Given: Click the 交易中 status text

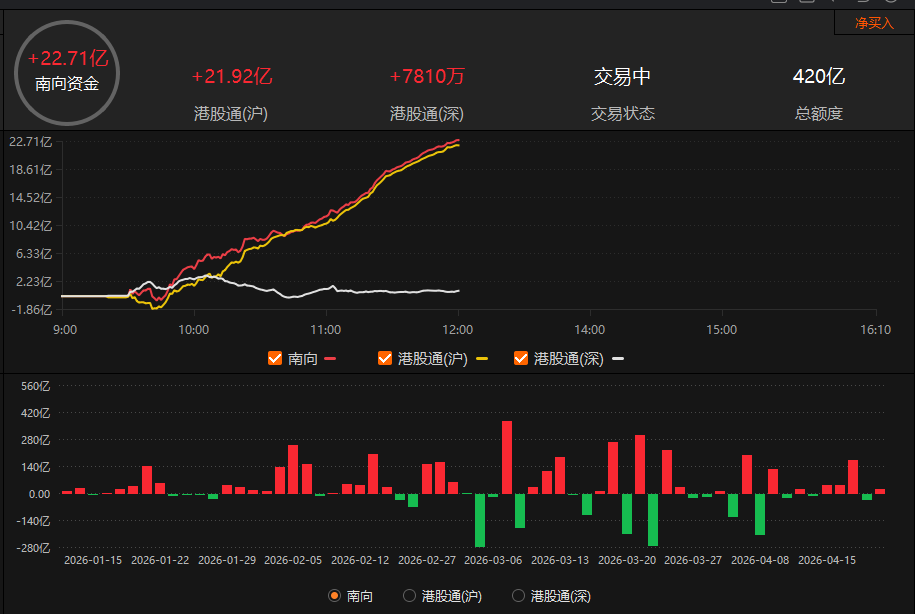Looking at the screenshot, I should (622, 76).
